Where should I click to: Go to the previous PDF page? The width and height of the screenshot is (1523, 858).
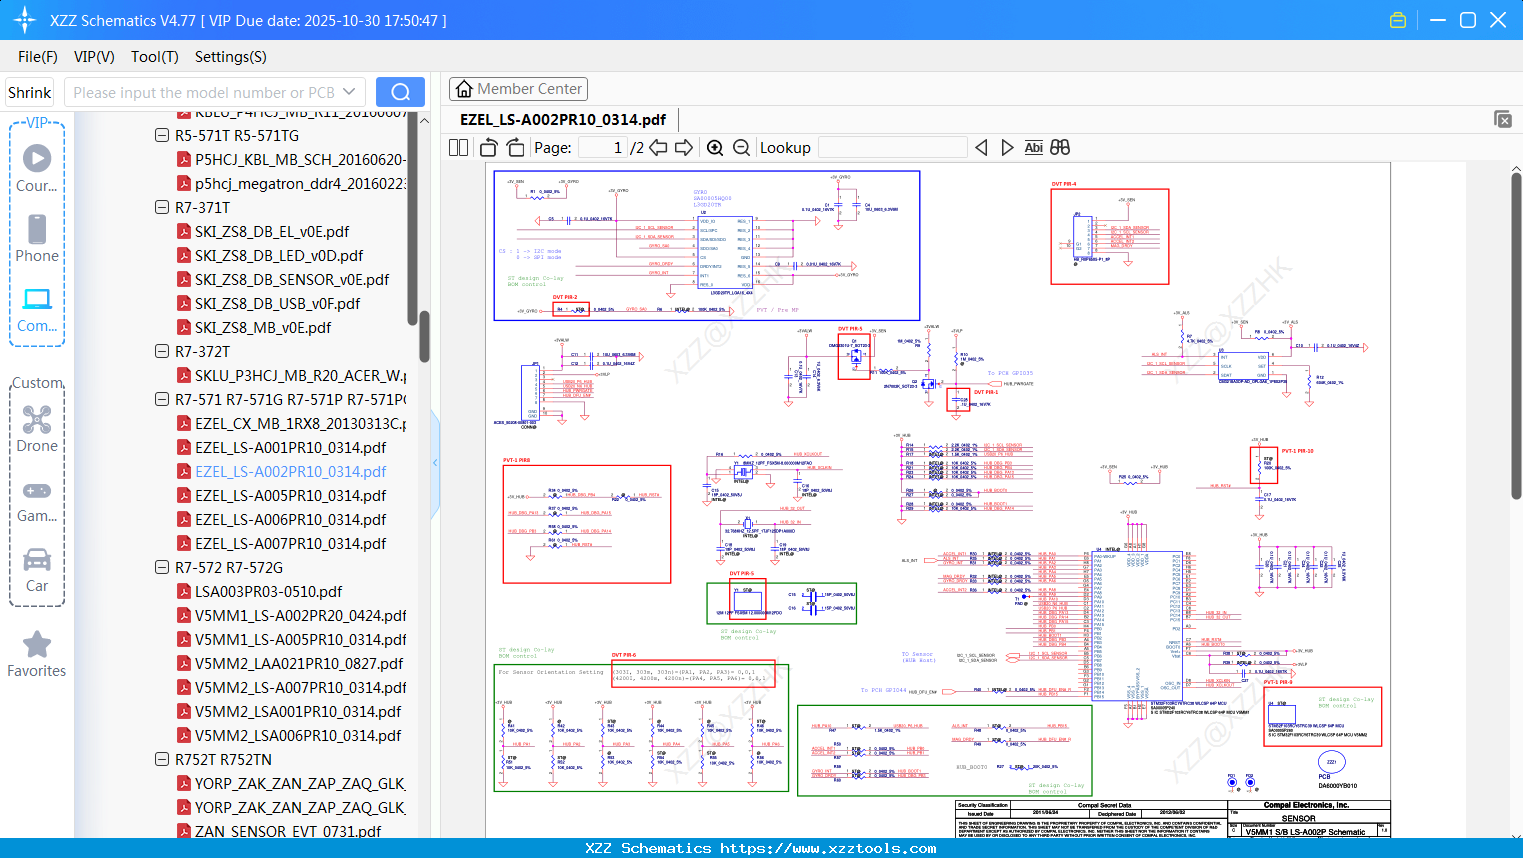click(658, 148)
